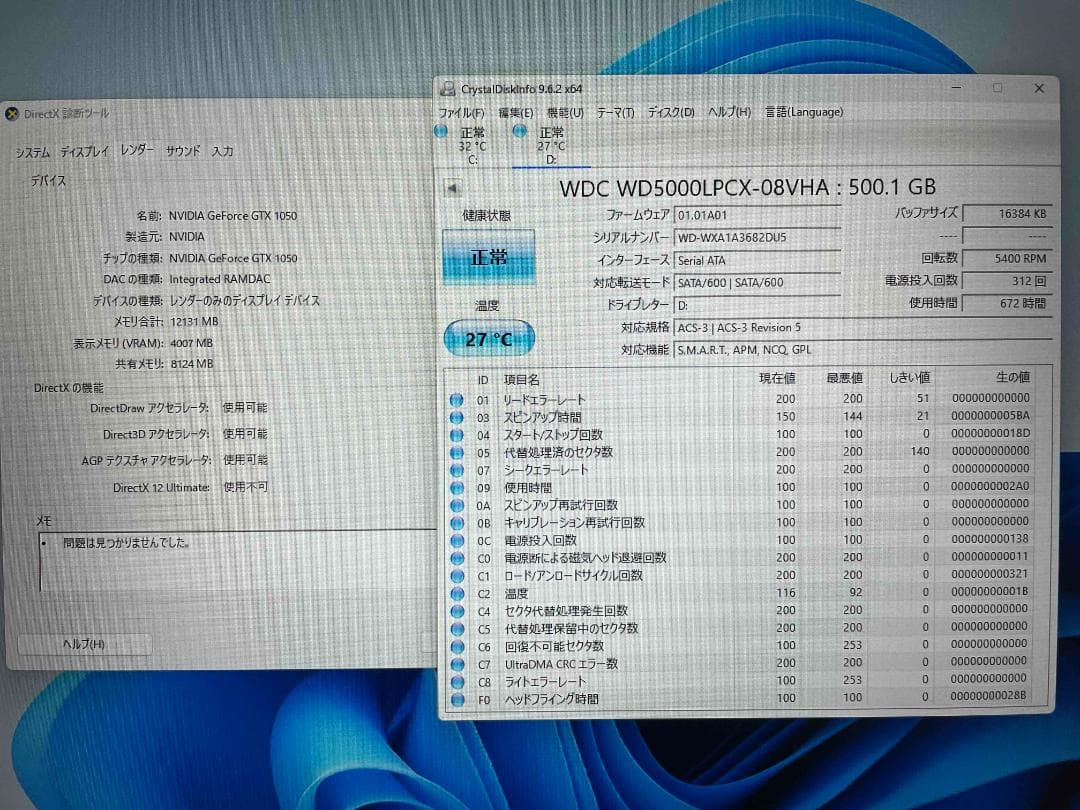Select the D: drive status orb
1080x810 pixels.
pos(520,131)
